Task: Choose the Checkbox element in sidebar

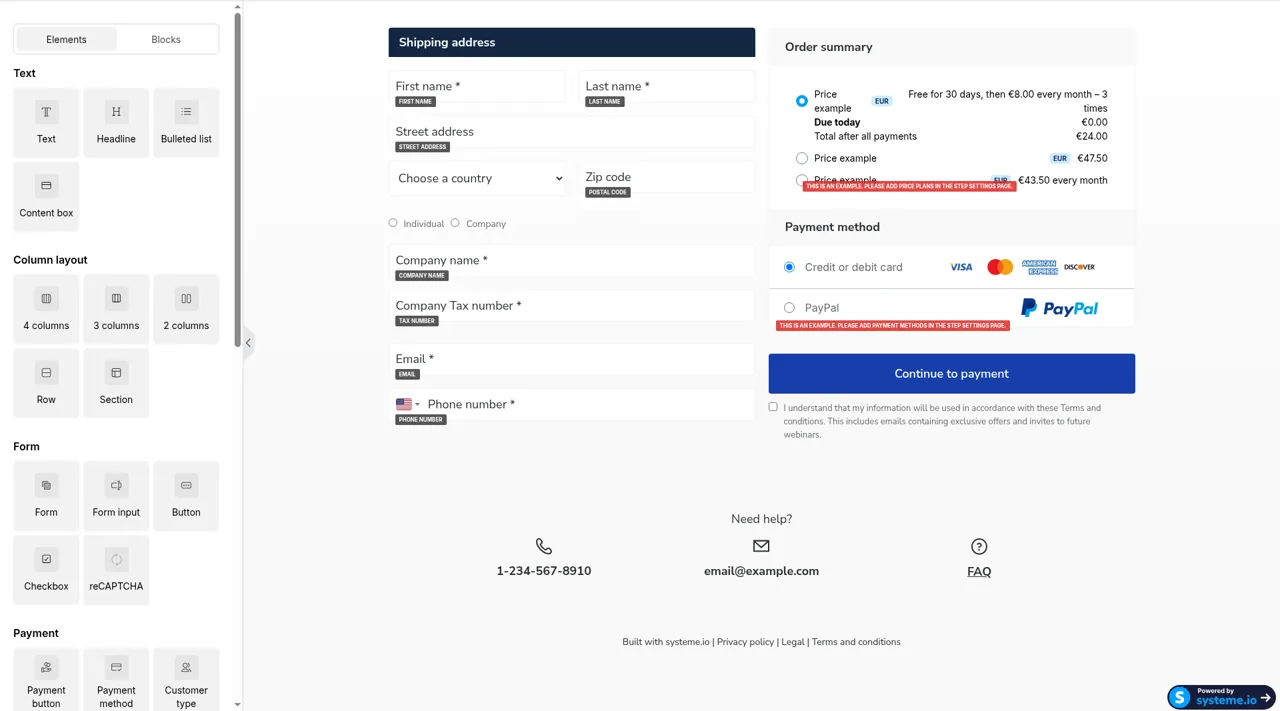Action: 46,569
